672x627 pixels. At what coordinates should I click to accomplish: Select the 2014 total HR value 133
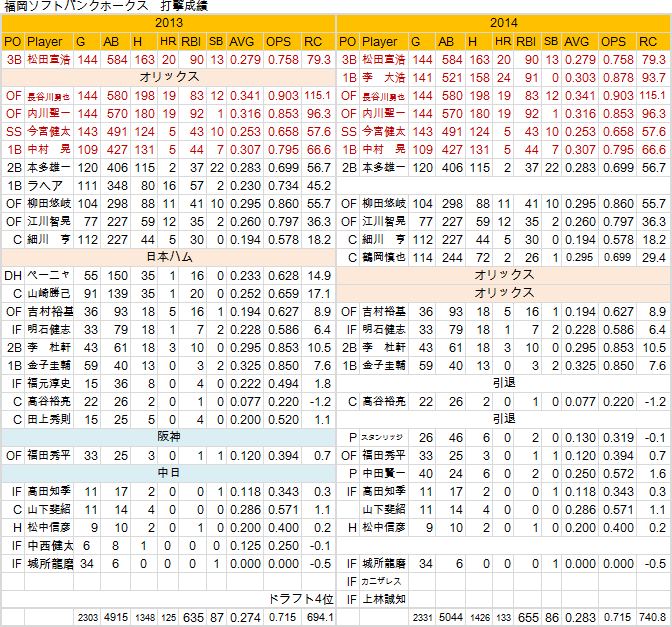[x=503, y=618]
